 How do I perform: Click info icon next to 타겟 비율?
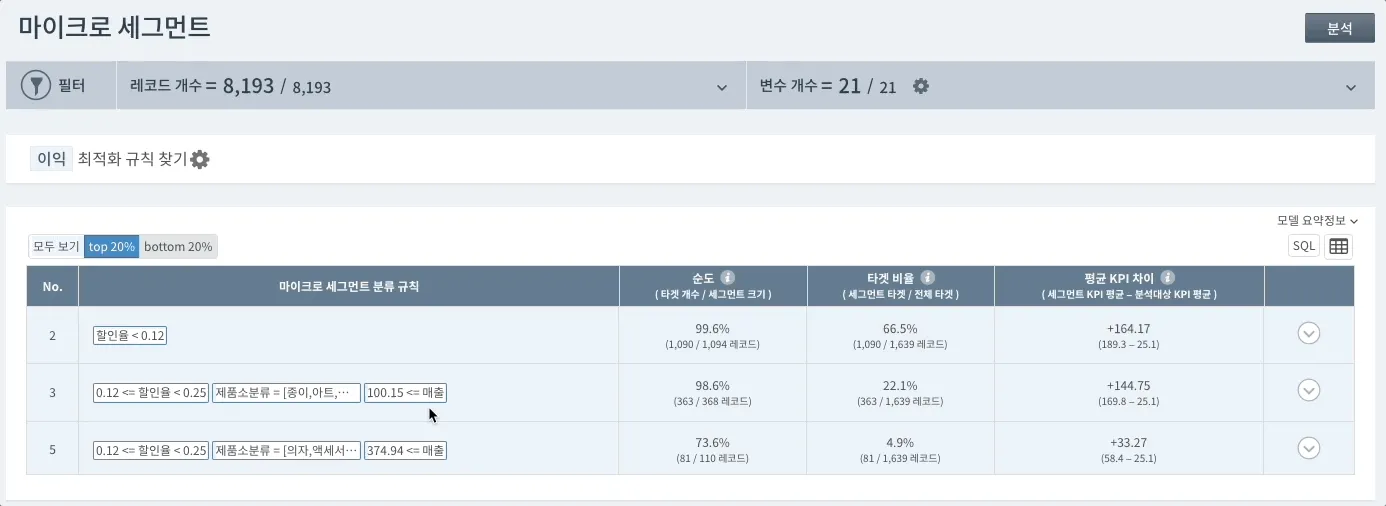[927, 277]
